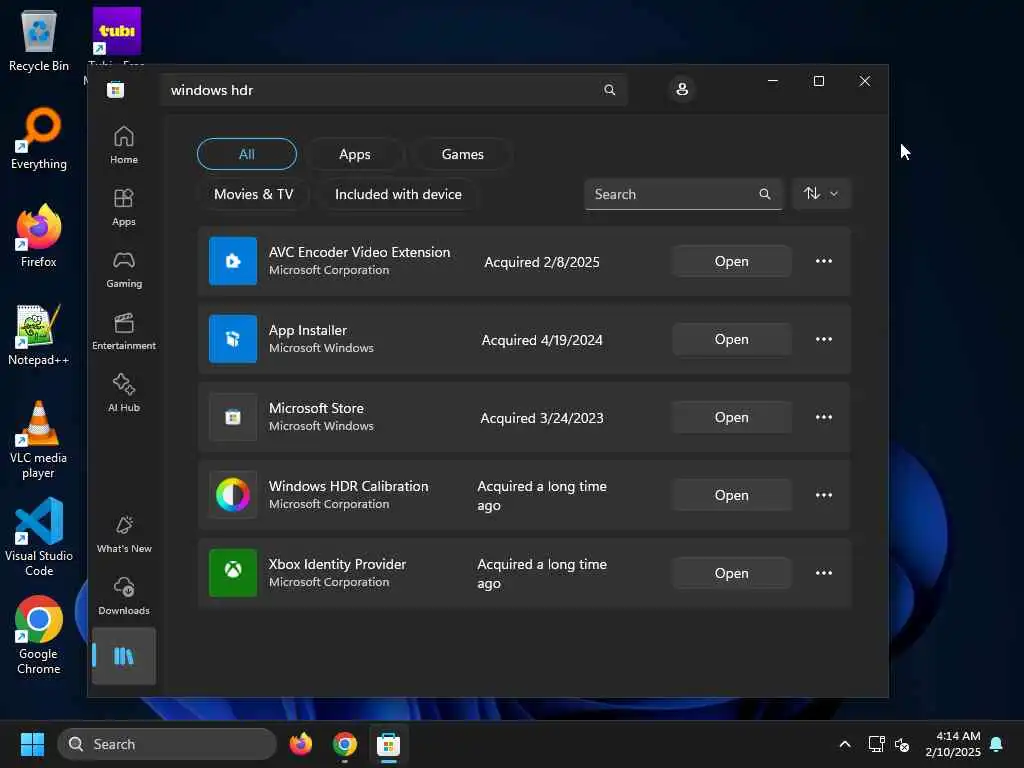Open the sort order dropdown
The image size is (1024, 768).
click(x=821, y=193)
